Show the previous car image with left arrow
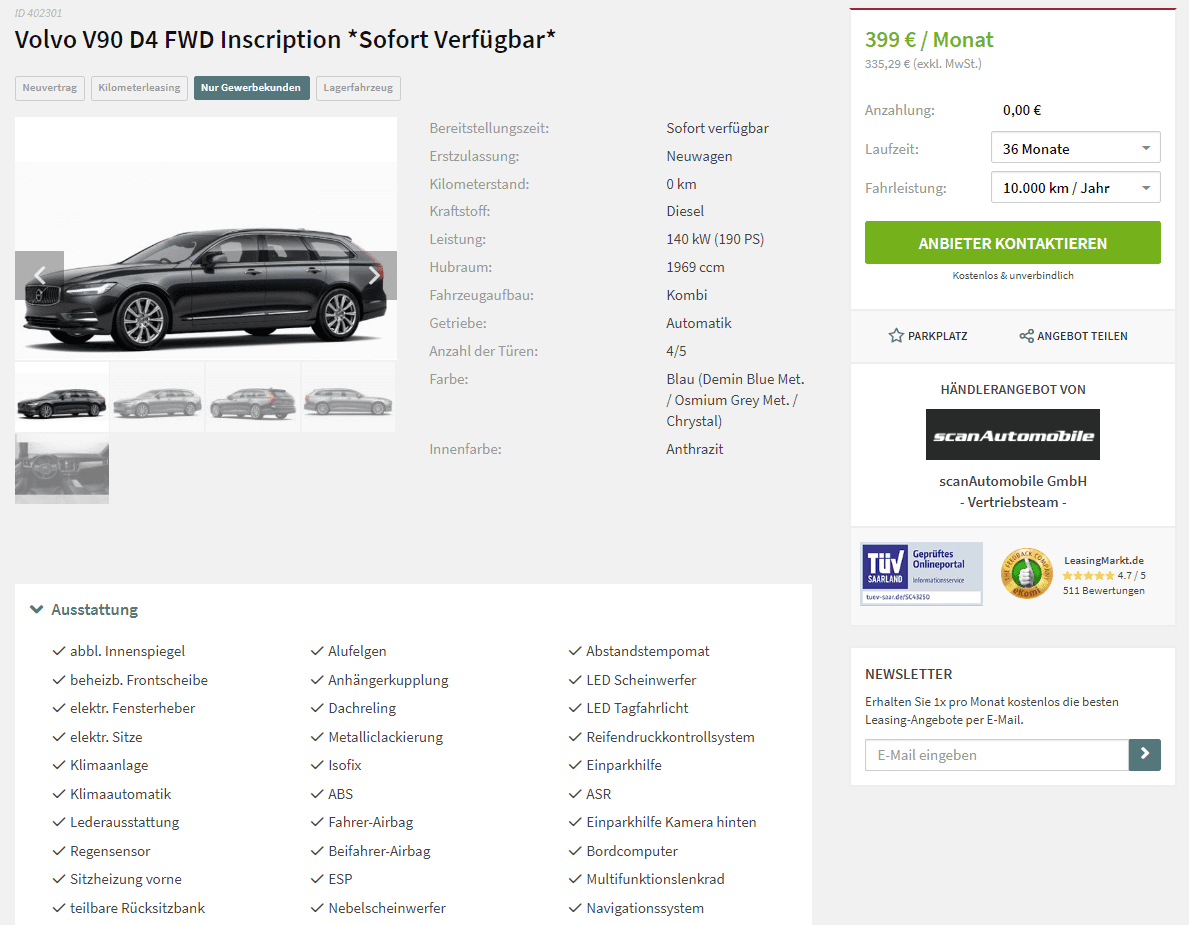1189x925 pixels. [39, 275]
